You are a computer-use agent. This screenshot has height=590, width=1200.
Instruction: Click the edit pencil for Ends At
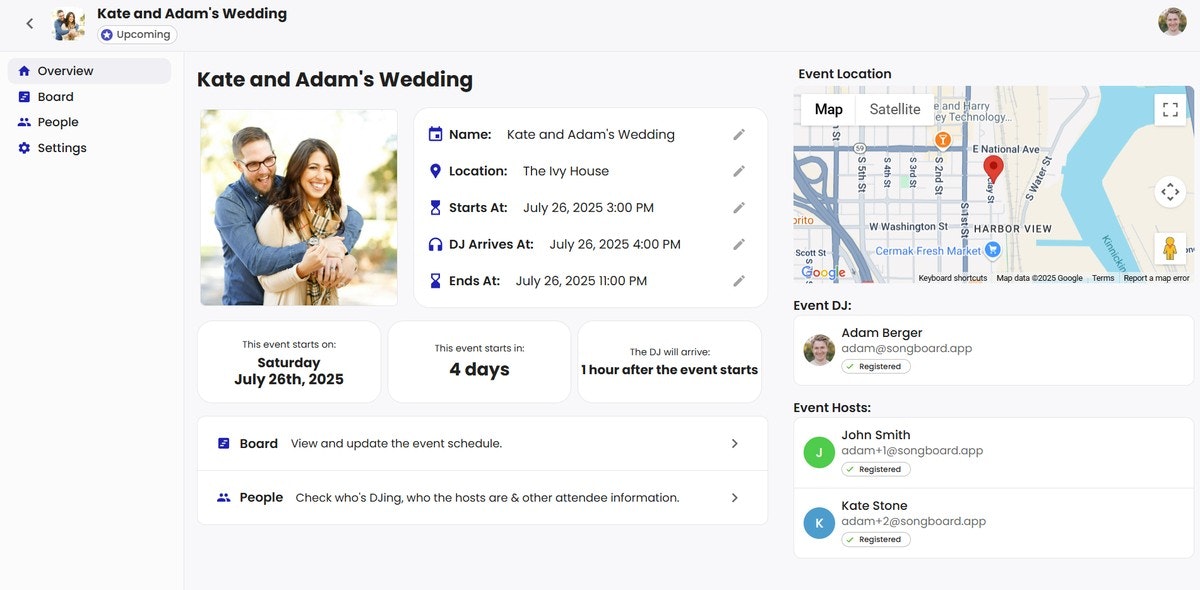coord(739,281)
